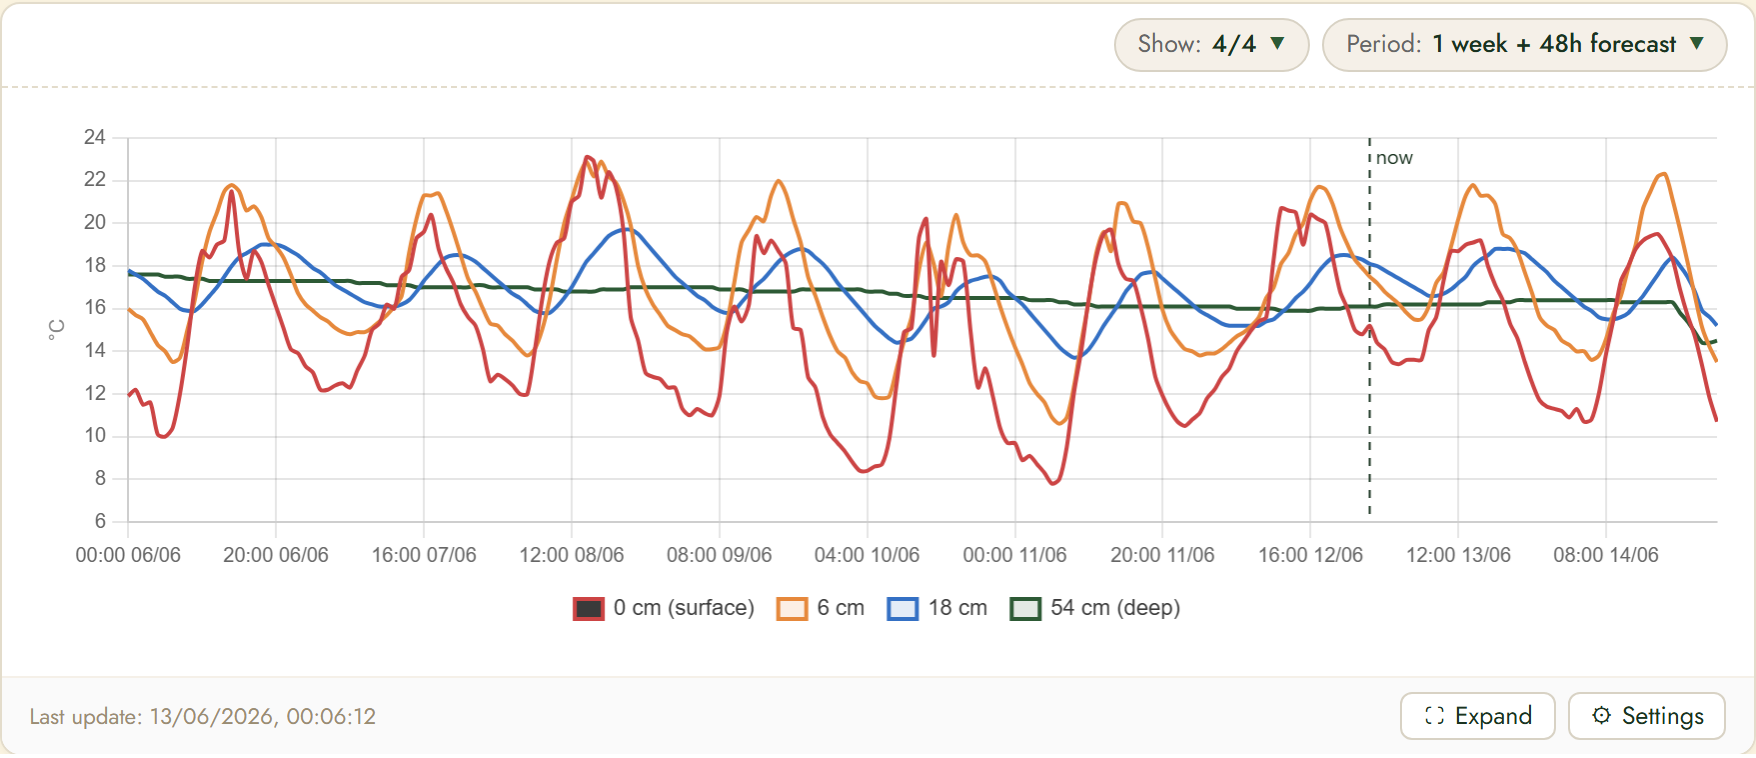Click the 12:00 13/06 axis label
This screenshot has width=1756, height=758.
(x=1458, y=555)
